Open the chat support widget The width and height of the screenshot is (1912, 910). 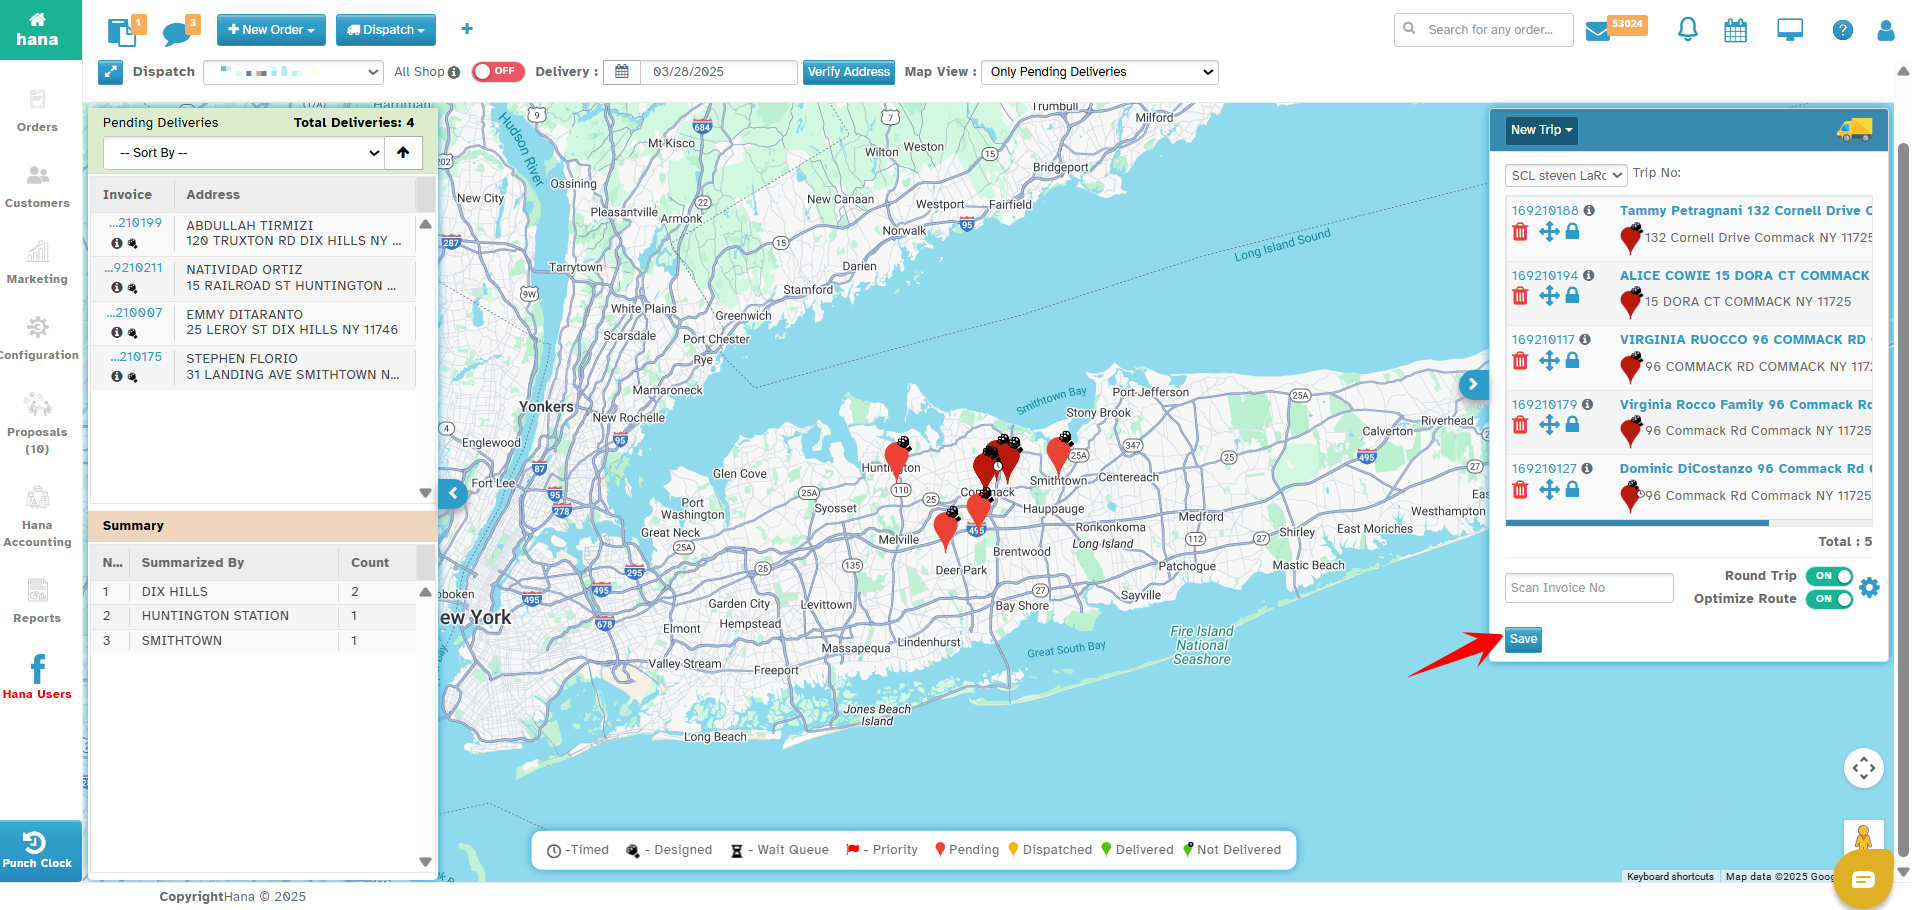[x=1863, y=879]
